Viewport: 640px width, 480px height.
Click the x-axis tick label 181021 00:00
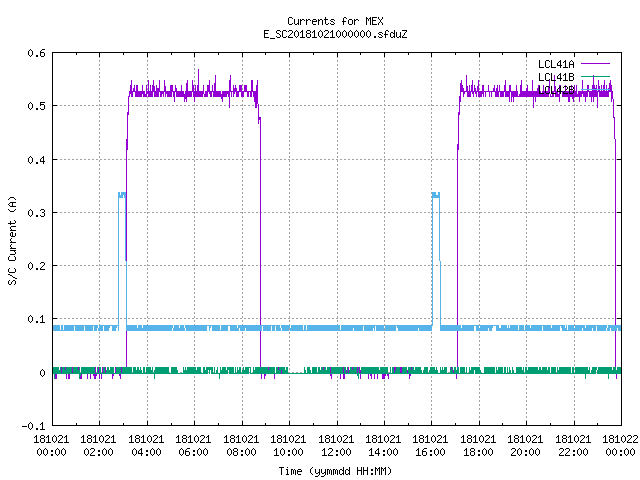tap(51, 446)
